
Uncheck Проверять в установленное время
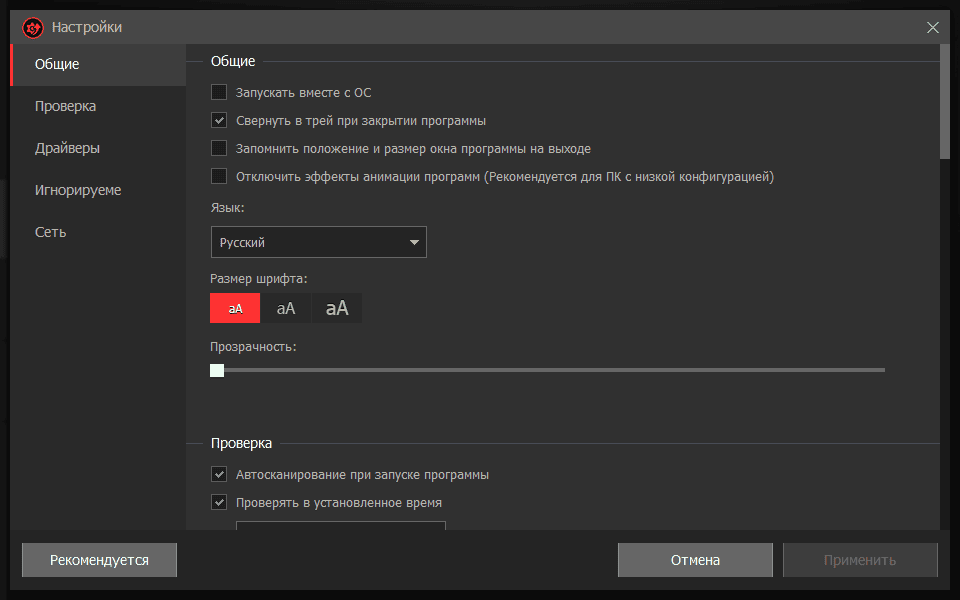click(219, 503)
